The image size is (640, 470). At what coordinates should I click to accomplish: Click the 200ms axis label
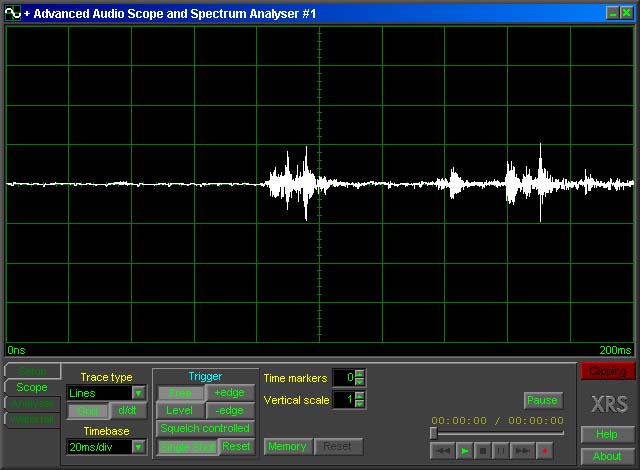coord(615,350)
